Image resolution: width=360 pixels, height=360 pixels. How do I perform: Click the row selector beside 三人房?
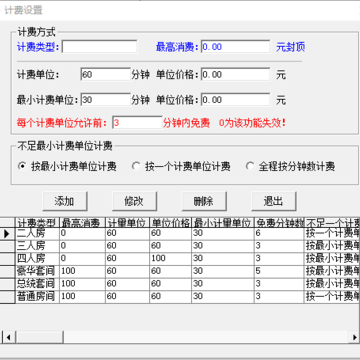pyautogui.click(x=7, y=246)
